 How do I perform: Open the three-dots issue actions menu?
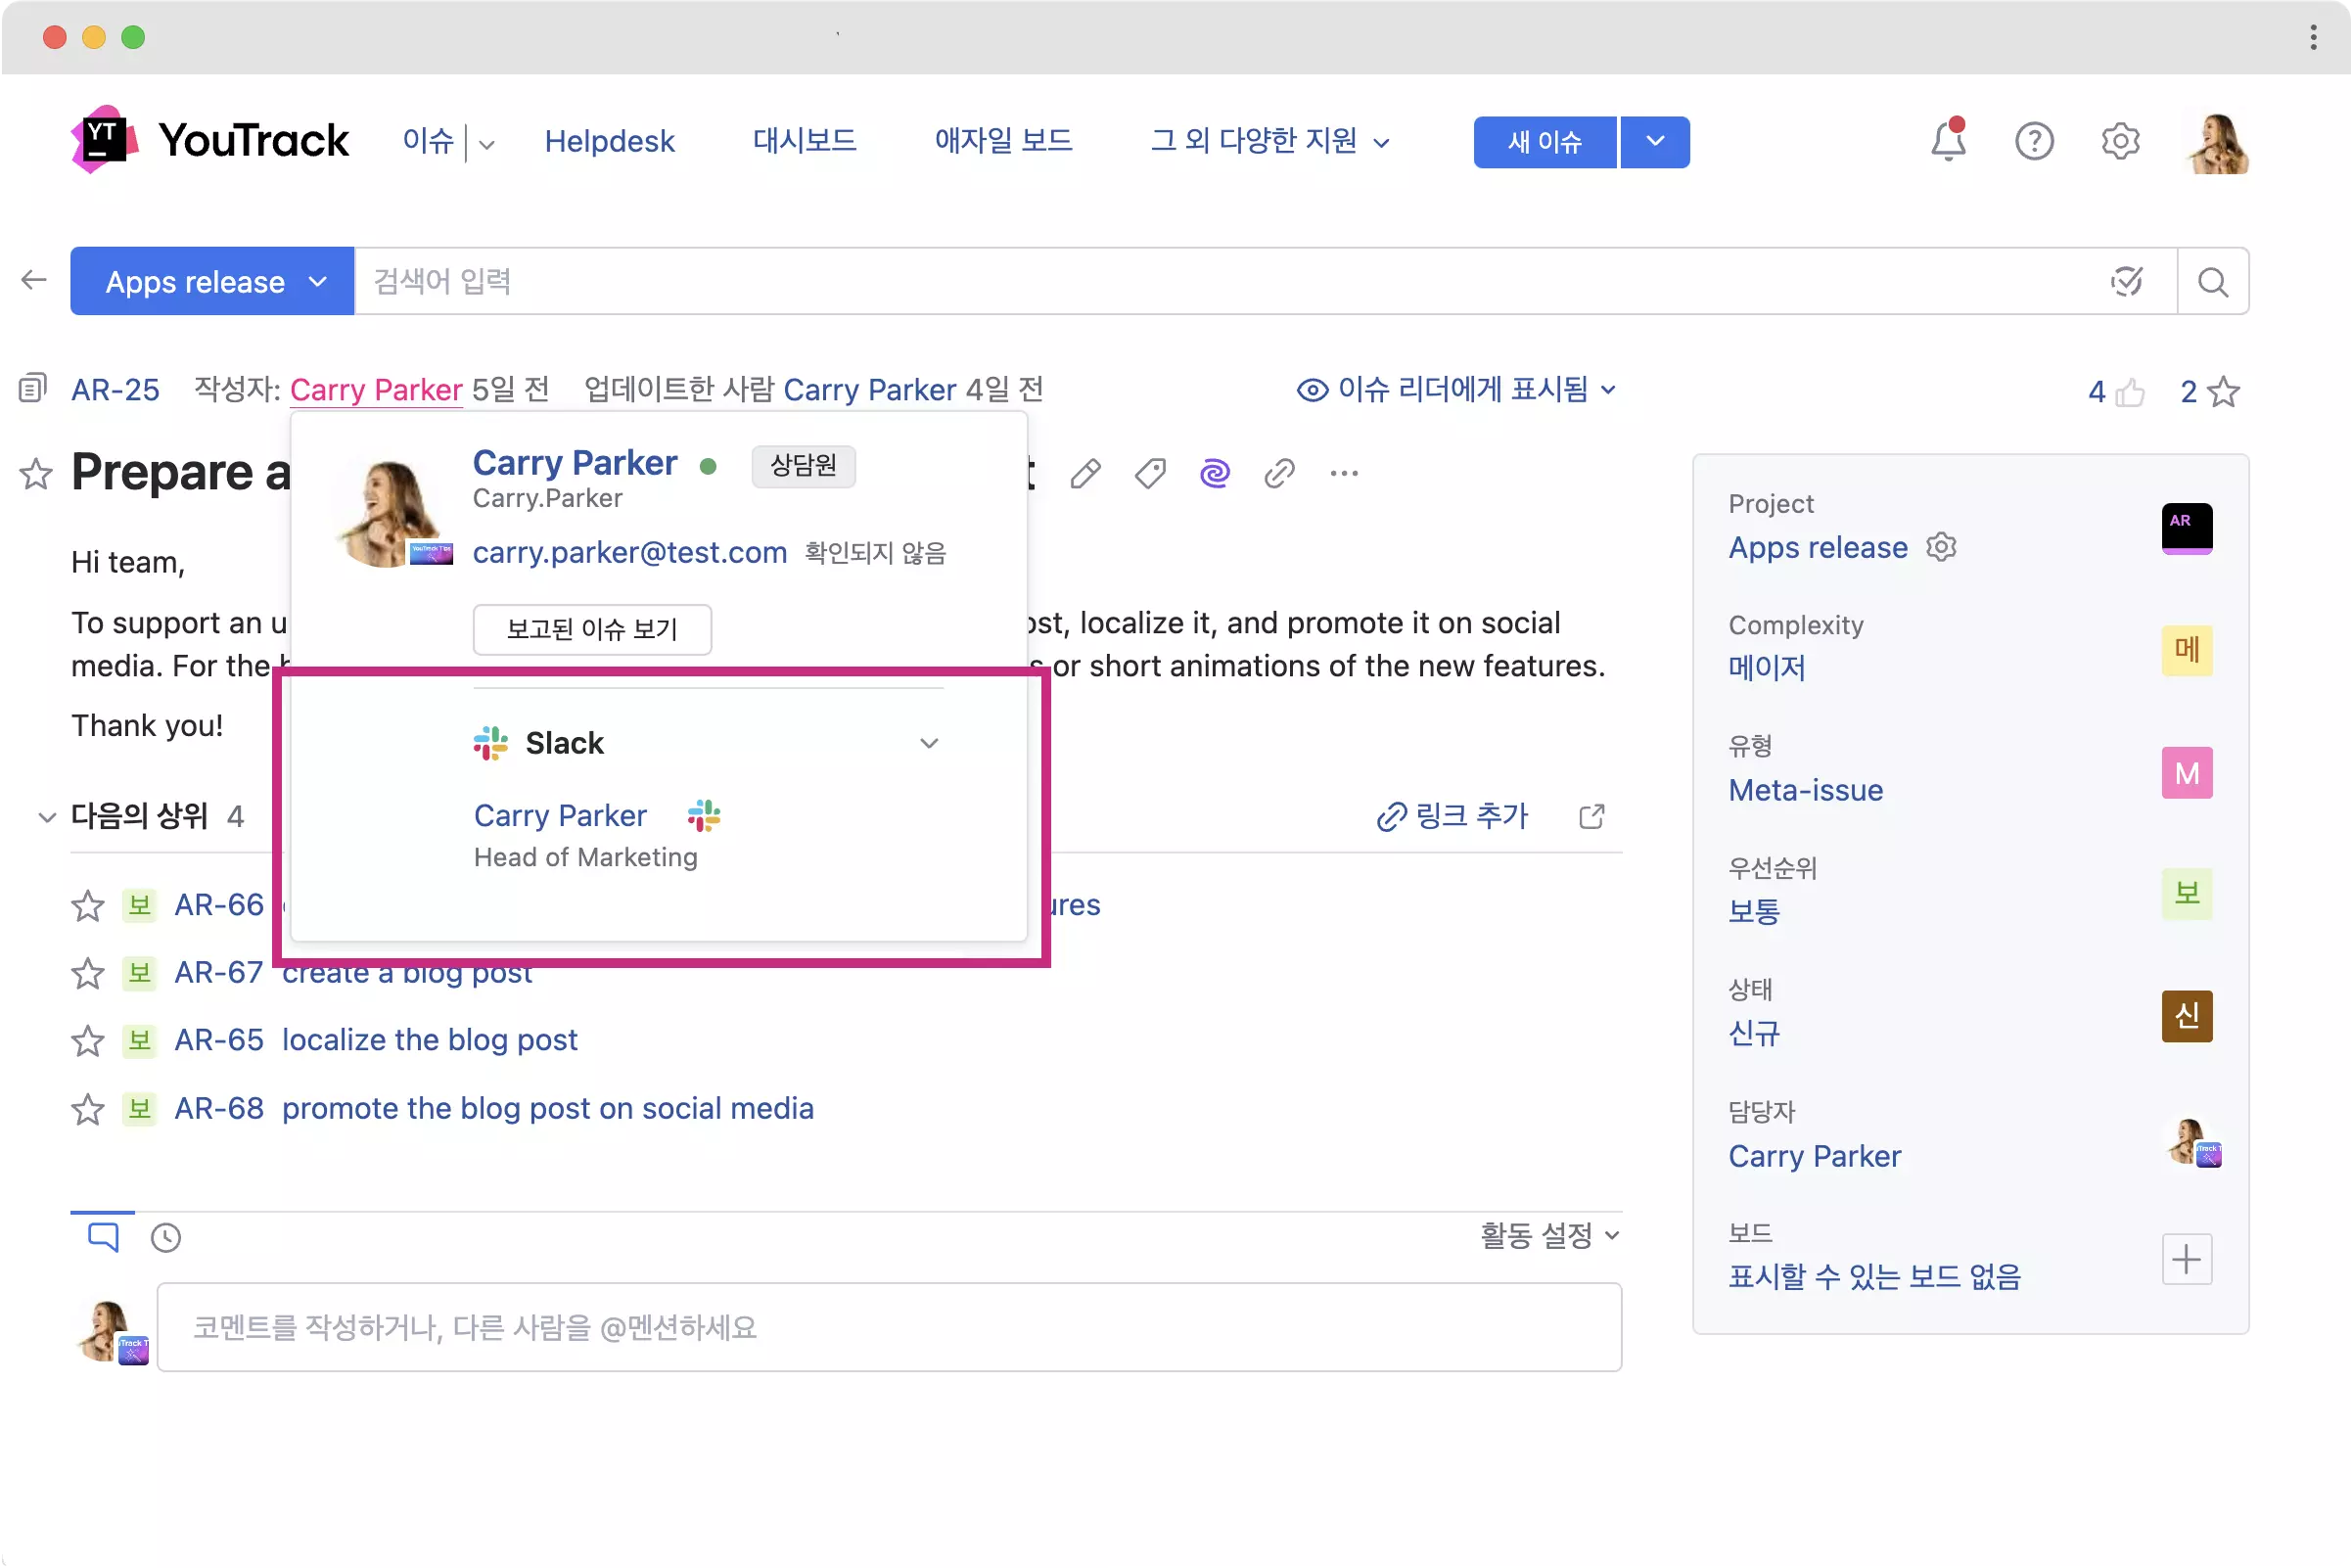click(x=1344, y=473)
